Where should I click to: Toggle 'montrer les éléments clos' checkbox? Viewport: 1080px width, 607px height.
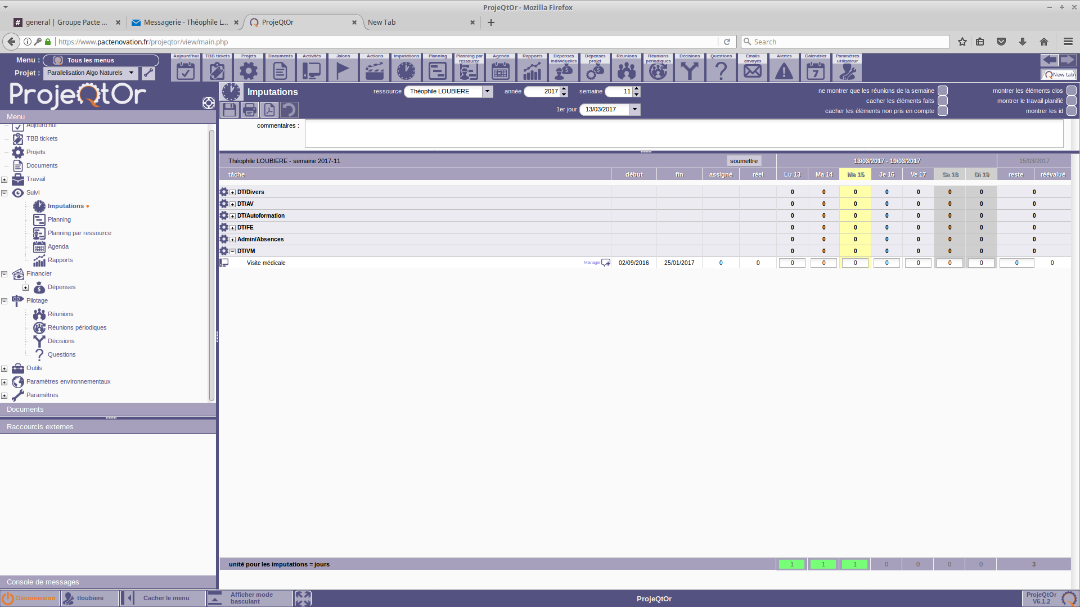pos(1071,91)
